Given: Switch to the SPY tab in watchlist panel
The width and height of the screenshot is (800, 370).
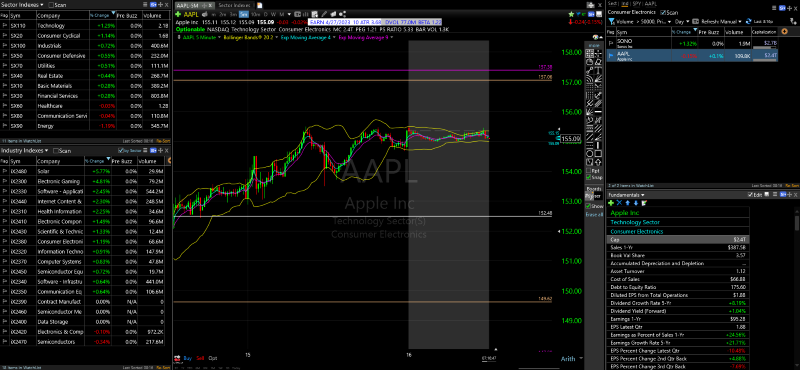Looking at the screenshot, I should (636, 4).
